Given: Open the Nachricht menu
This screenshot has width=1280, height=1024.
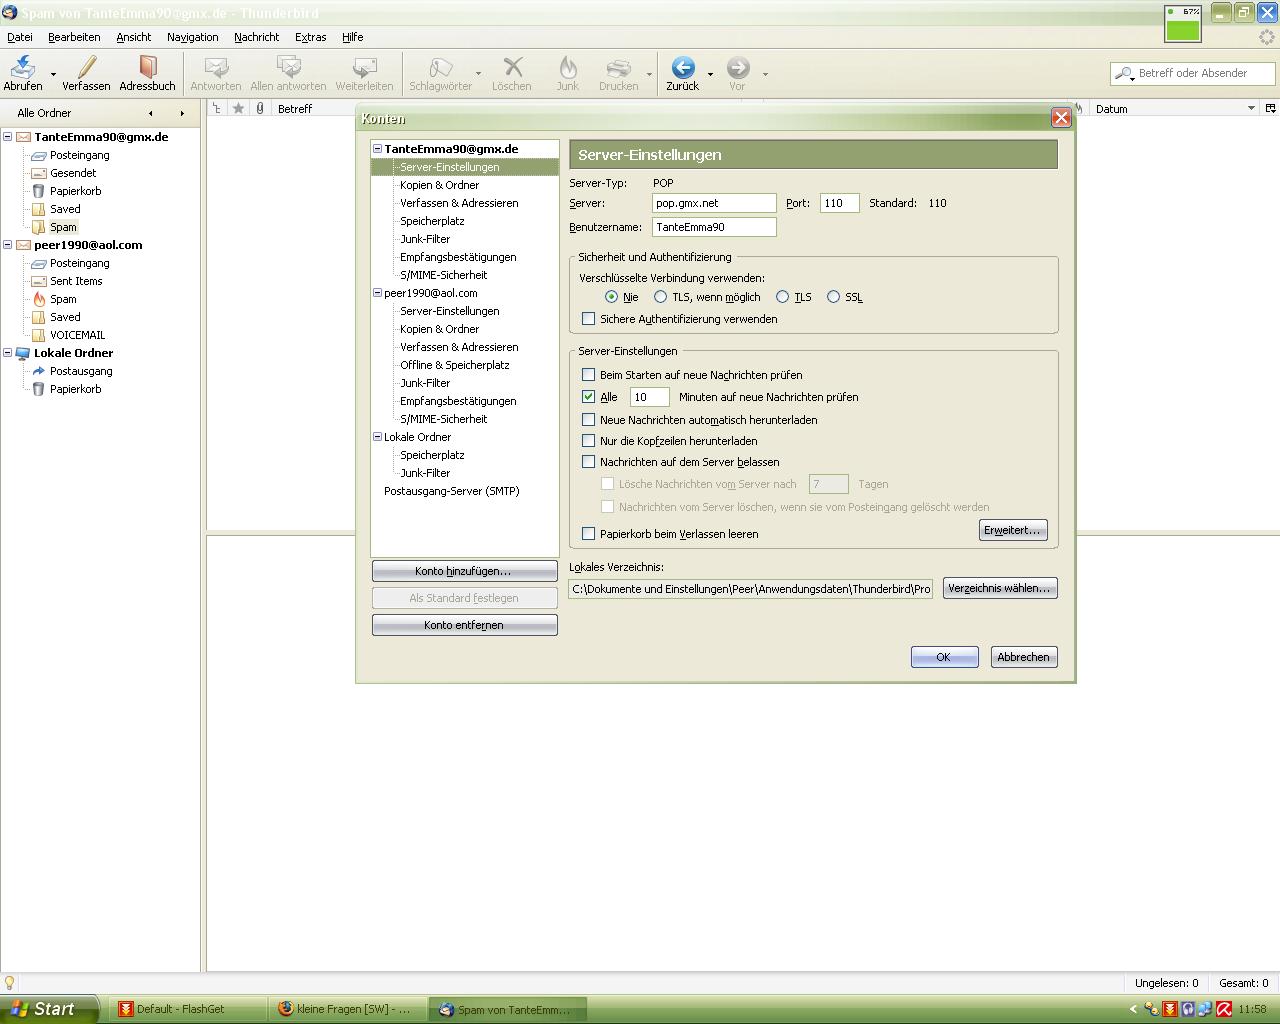Looking at the screenshot, I should click(256, 37).
